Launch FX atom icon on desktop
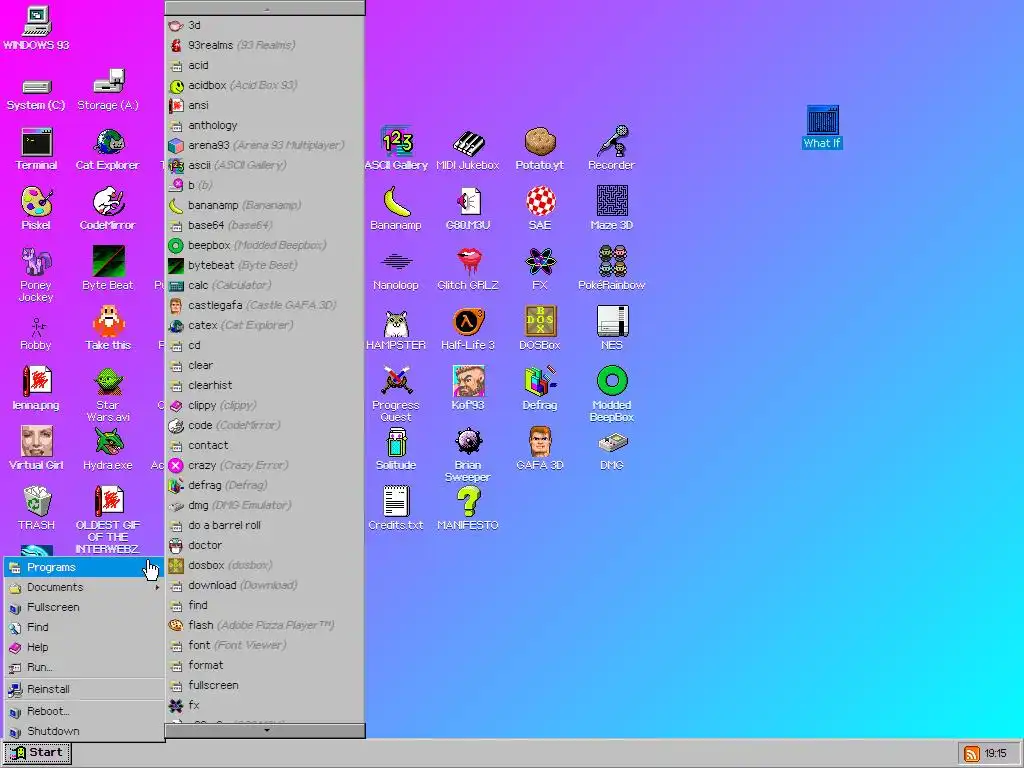The width and height of the screenshot is (1024, 768). 539,269
